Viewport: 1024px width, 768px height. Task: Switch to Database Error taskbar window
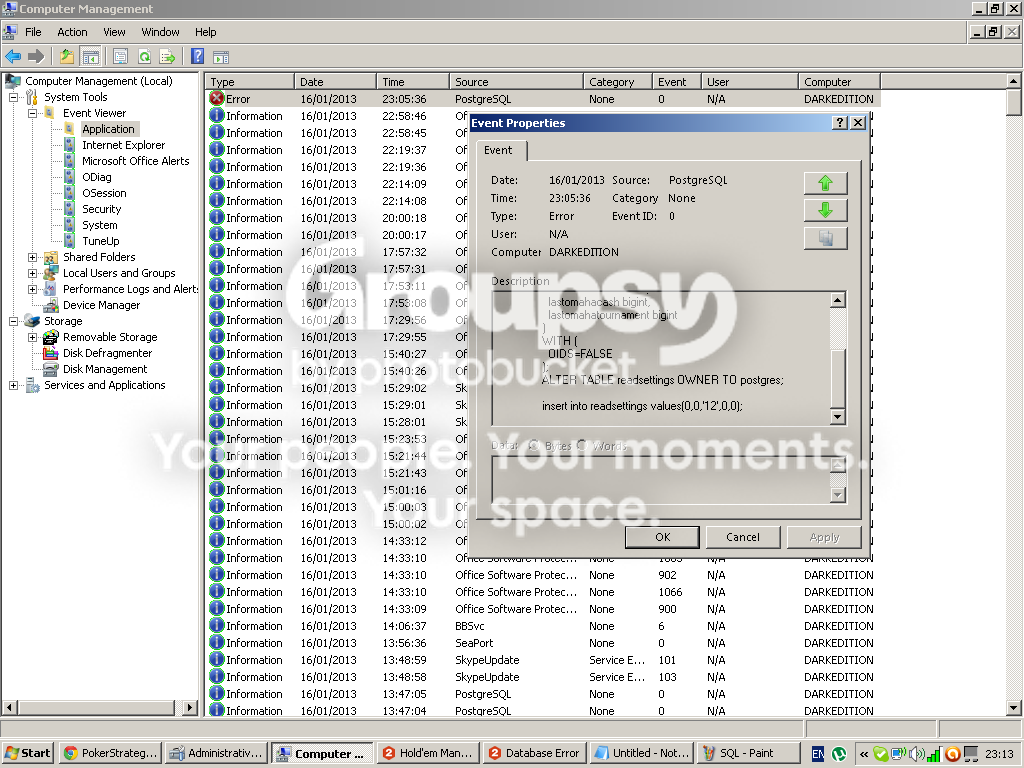click(x=535, y=753)
